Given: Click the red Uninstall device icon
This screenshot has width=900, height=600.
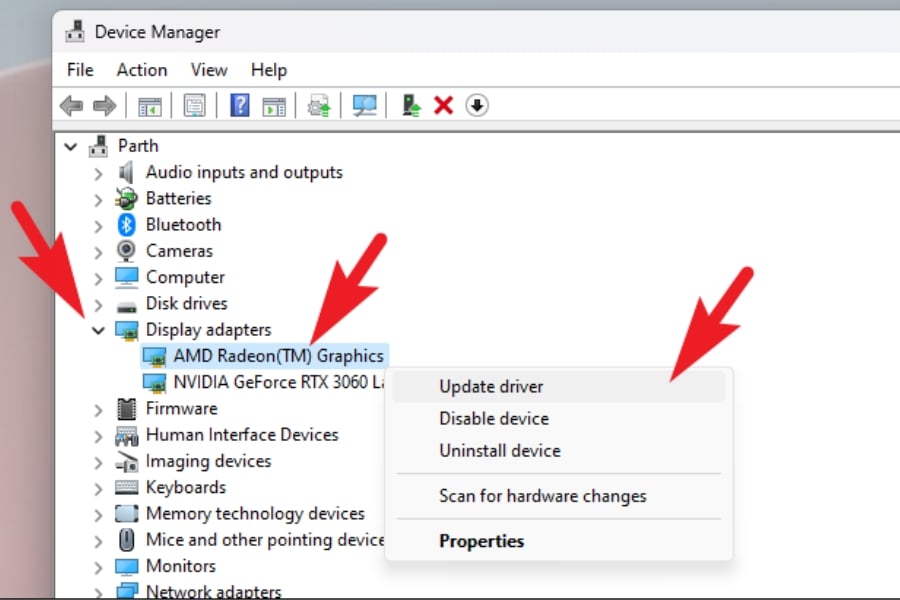Looking at the screenshot, I should (x=443, y=105).
